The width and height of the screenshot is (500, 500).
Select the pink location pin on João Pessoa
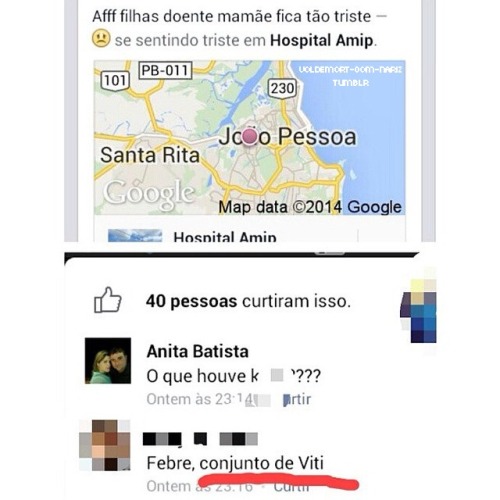coord(250,136)
